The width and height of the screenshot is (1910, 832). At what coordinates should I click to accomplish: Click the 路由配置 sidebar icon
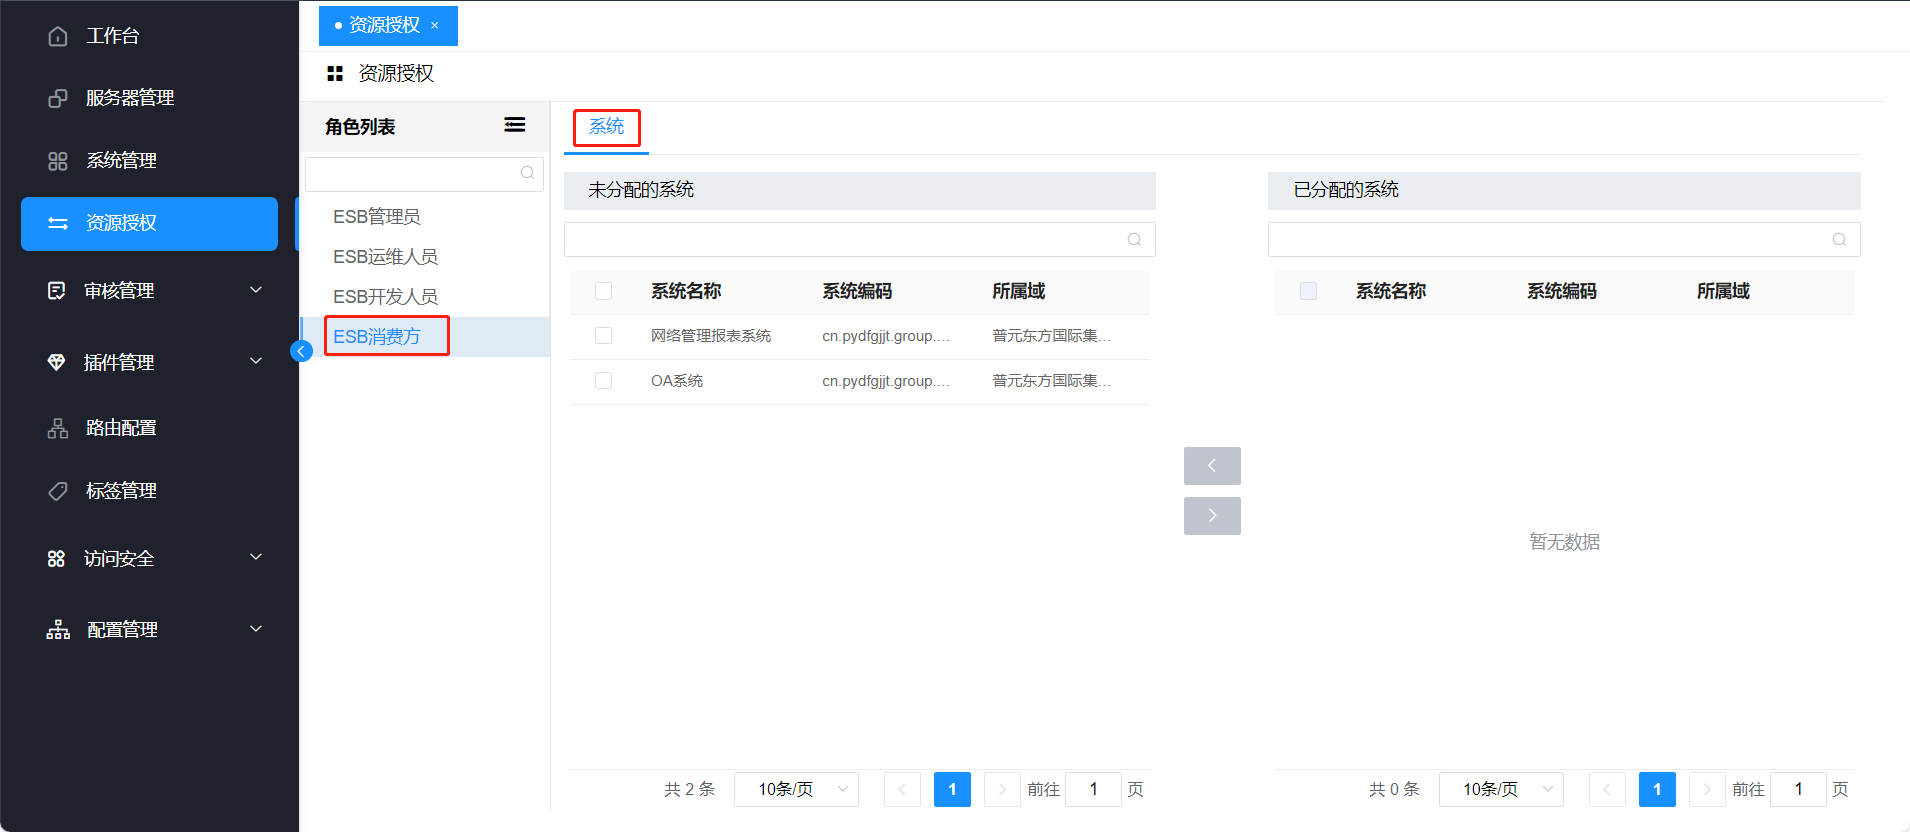[58, 428]
